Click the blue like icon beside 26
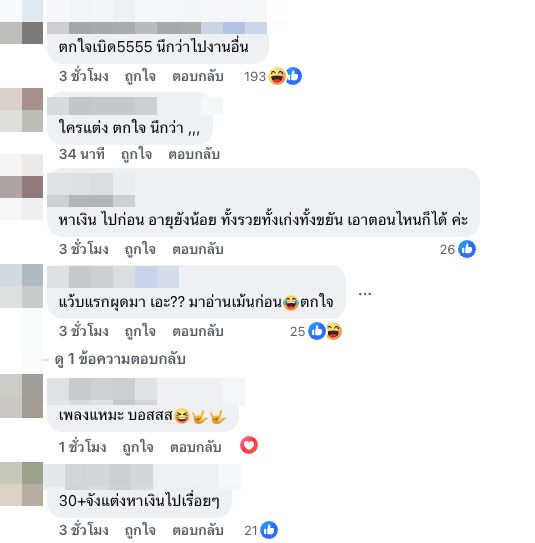Viewport: 535px width, 543px height. coord(467,249)
